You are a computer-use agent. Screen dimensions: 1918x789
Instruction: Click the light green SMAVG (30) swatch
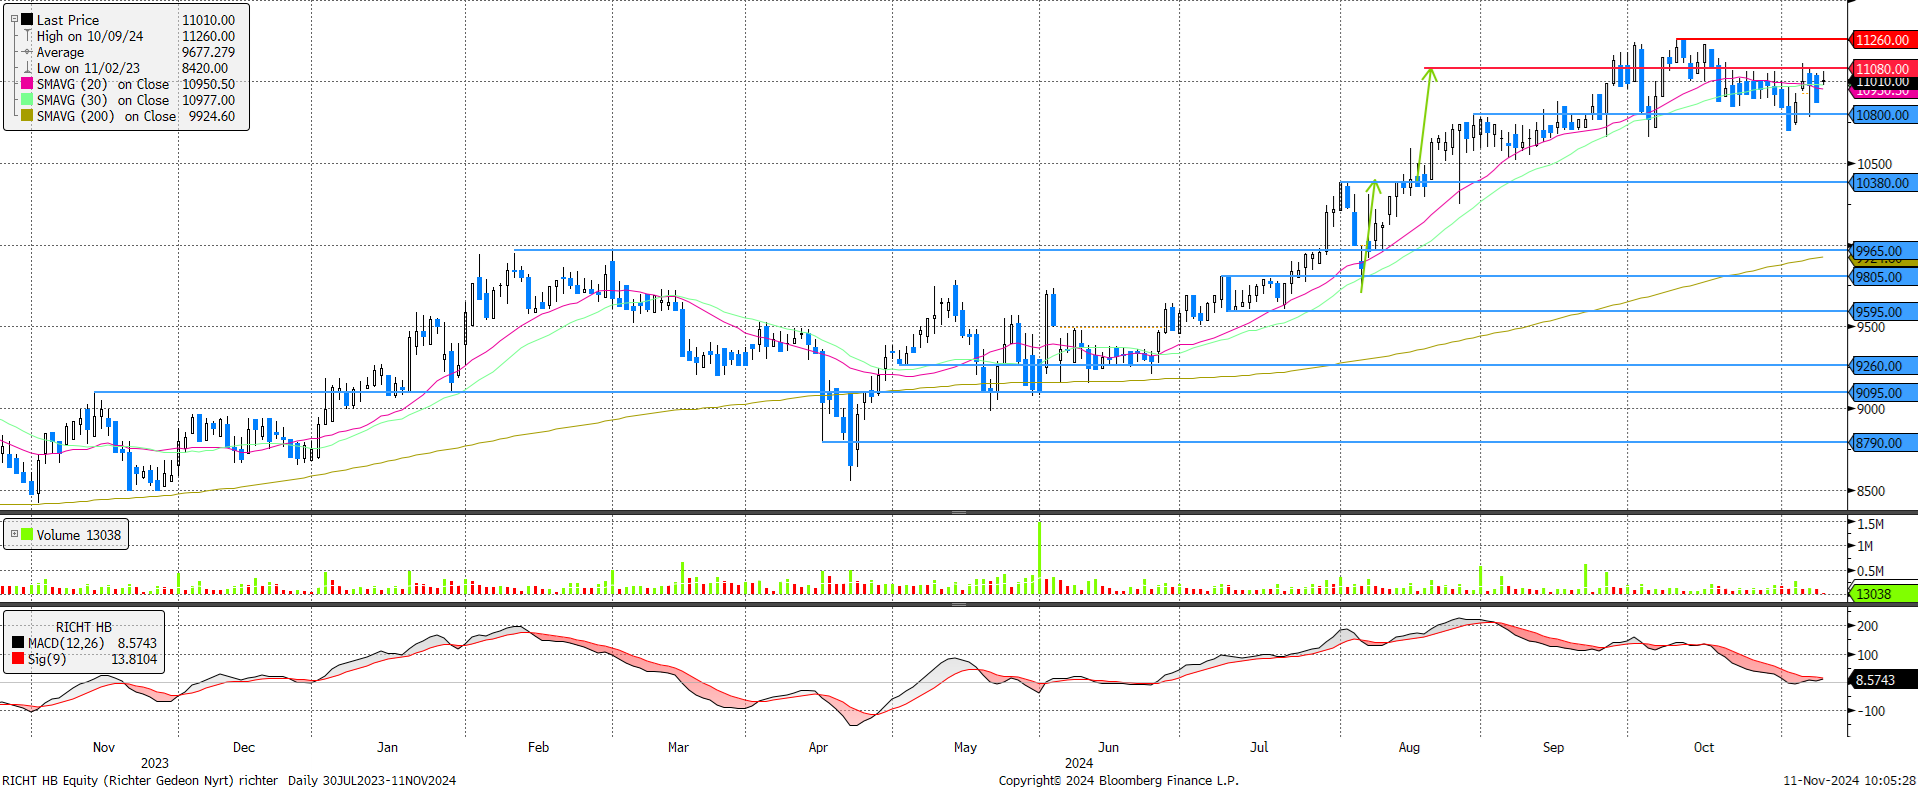pos(27,100)
